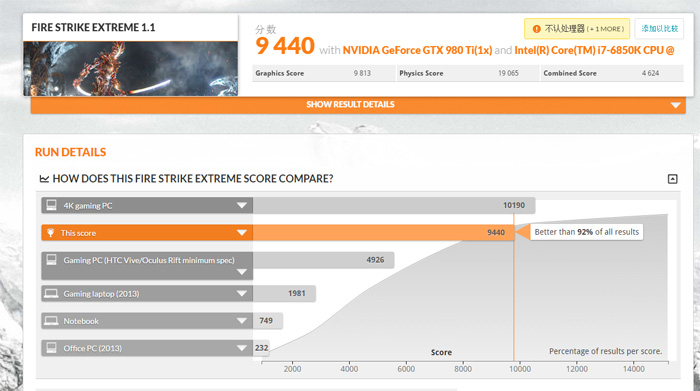
Task: Expand the Gaming PC HTC Vive dropdown arrow
Action: tap(242, 272)
